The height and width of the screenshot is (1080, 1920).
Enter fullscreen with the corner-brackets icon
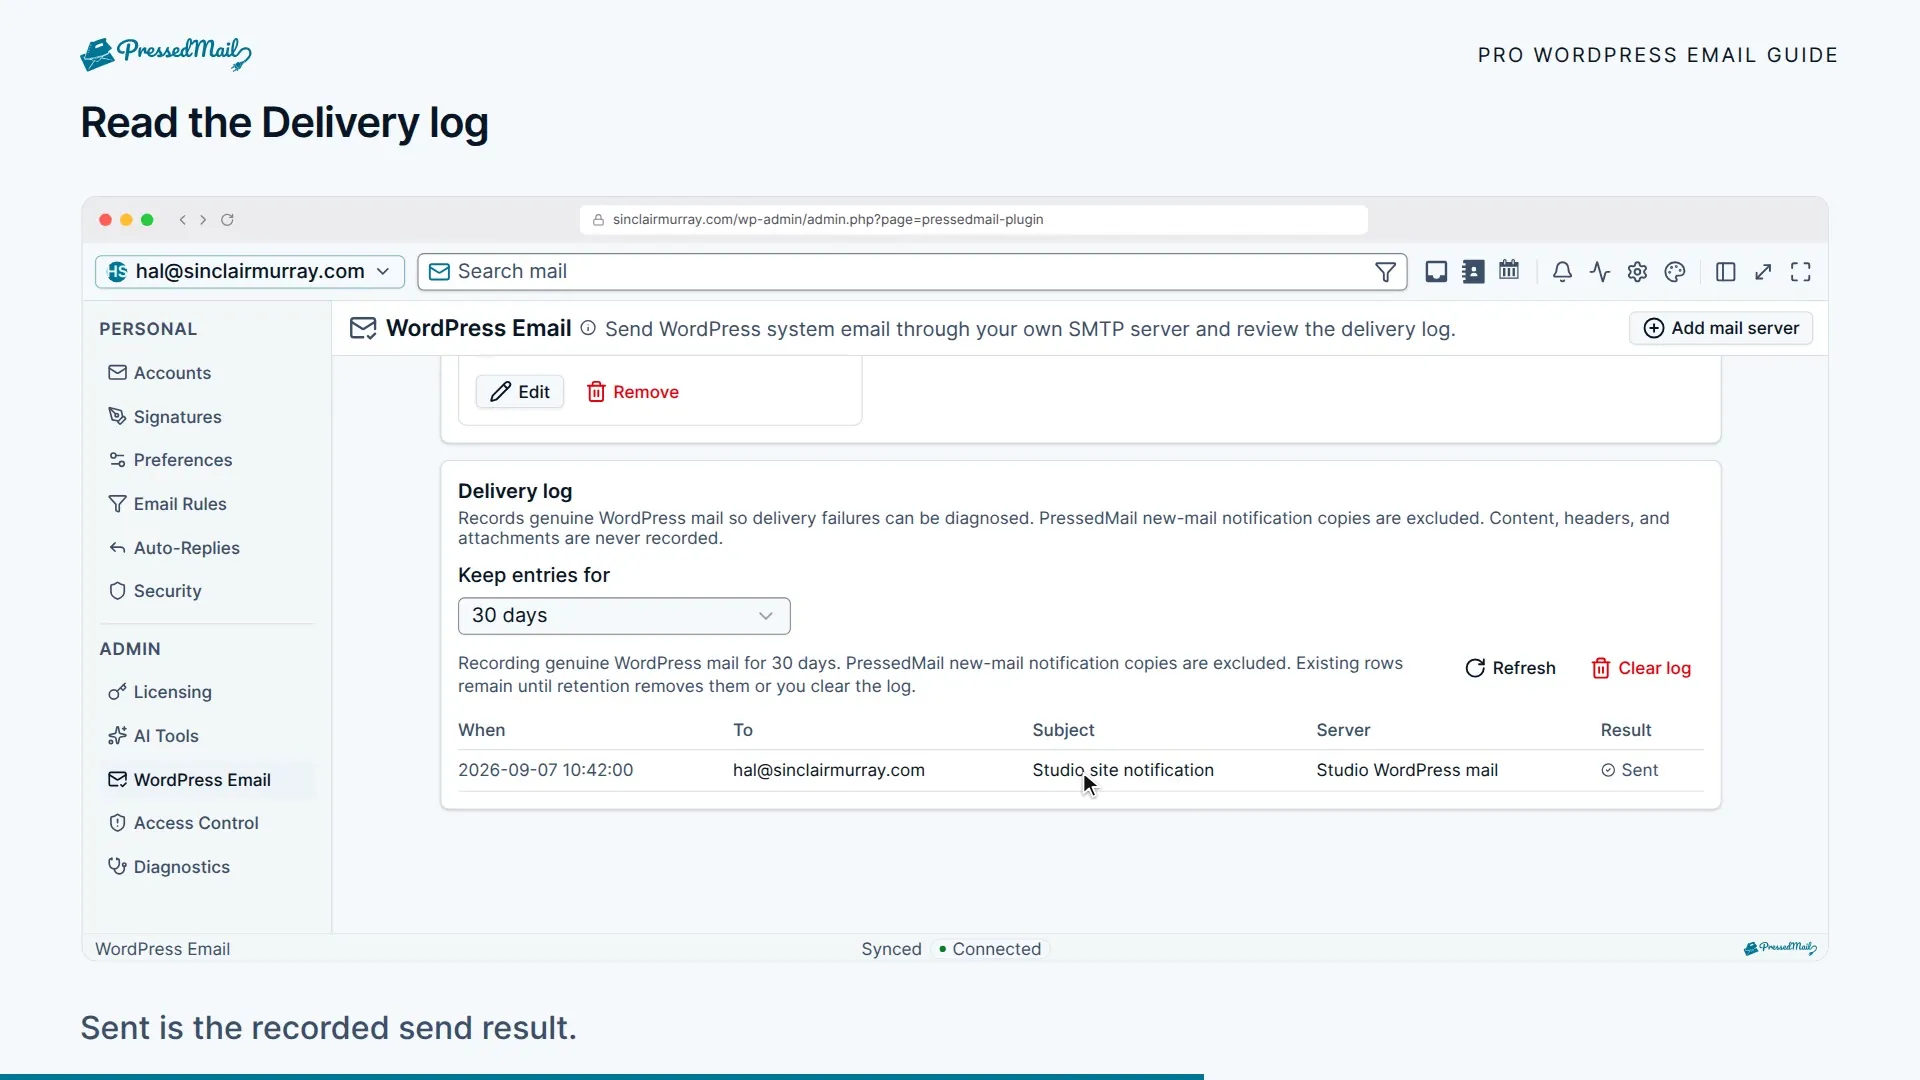click(1801, 272)
